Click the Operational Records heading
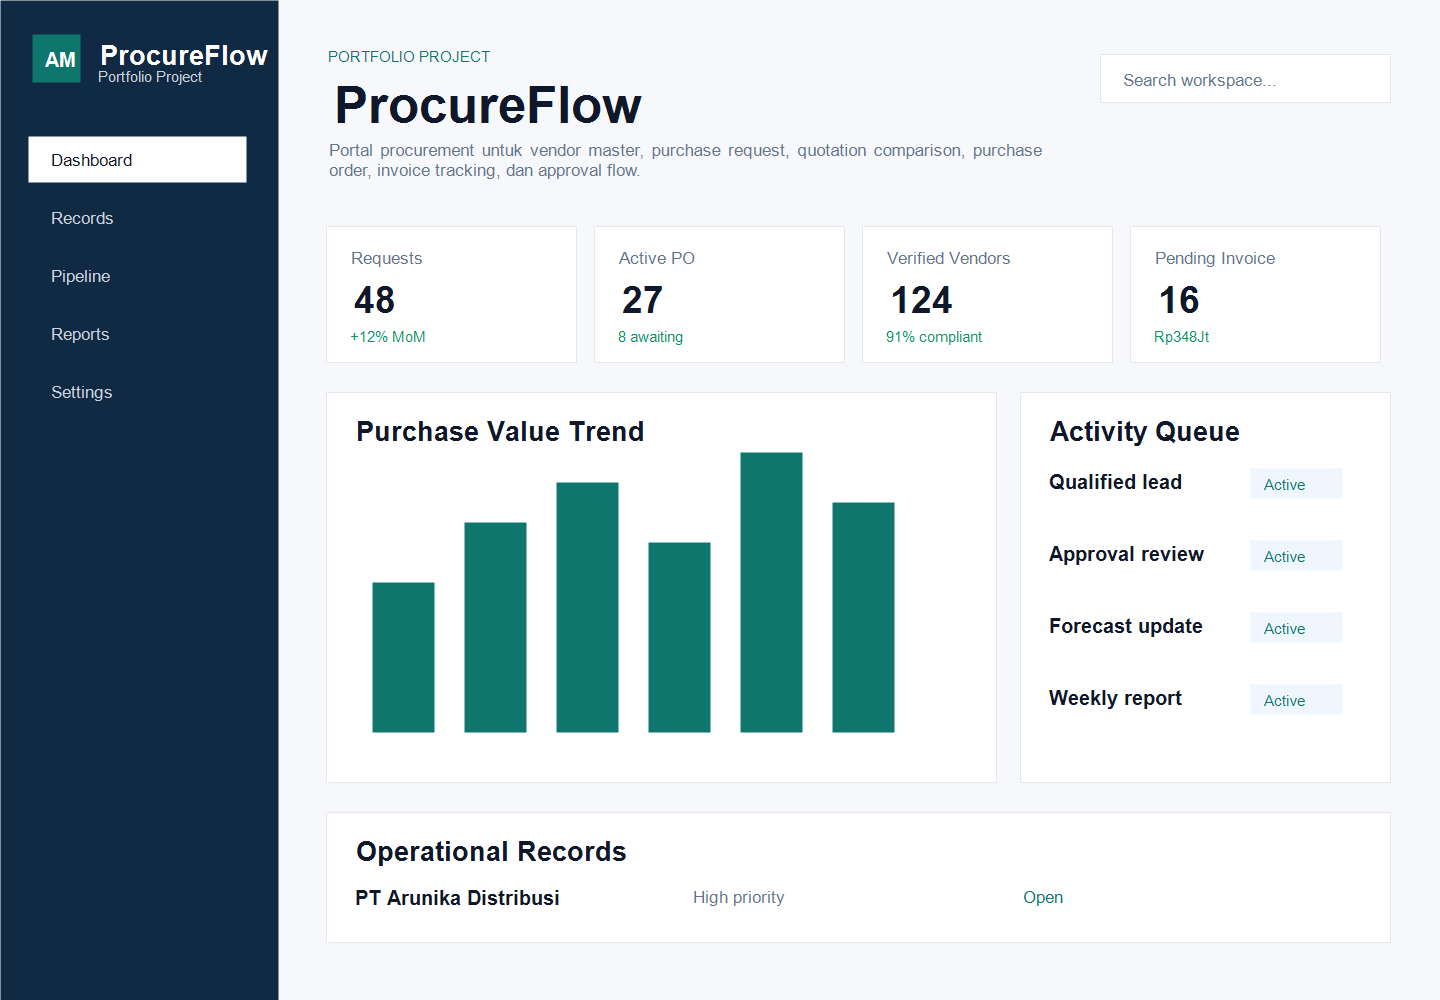The width and height of the screenshot is (1440, 1000). click(x=491, y=851)
